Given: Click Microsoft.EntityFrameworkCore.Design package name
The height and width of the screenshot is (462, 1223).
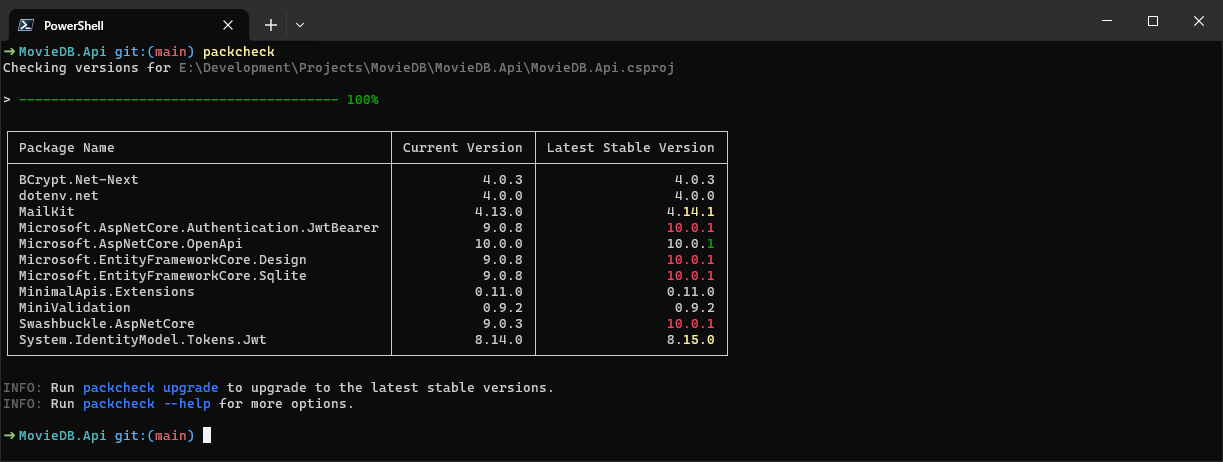Looking at the screenshot, I should [x=163, y=260].
